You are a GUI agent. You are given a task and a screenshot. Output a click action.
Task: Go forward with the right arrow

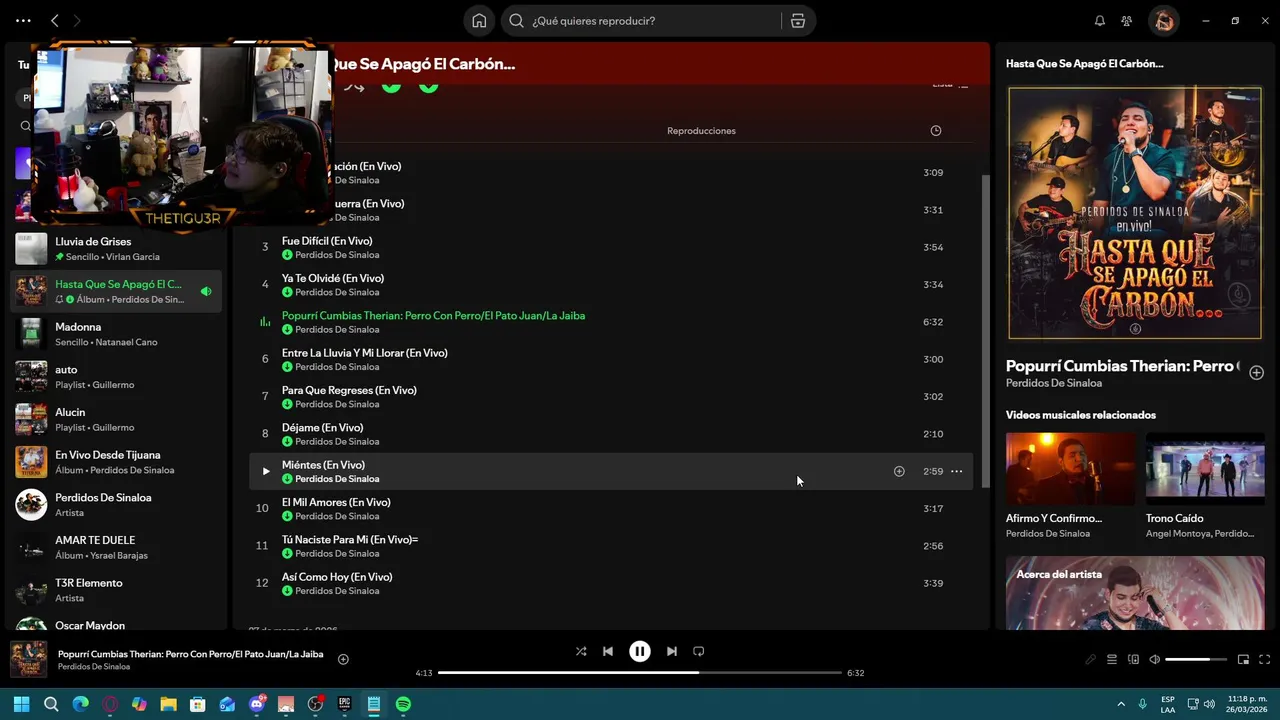point(77,21)
